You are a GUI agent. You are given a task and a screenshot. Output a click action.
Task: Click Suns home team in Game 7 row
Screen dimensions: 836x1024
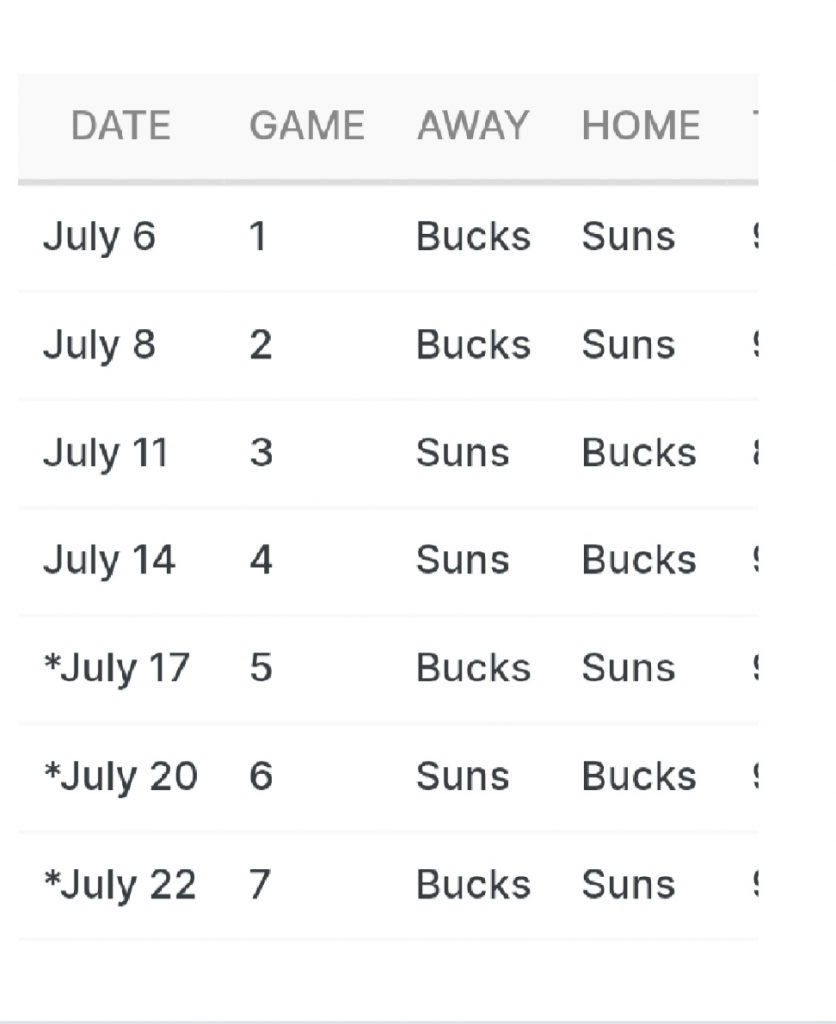coord(628,885)
